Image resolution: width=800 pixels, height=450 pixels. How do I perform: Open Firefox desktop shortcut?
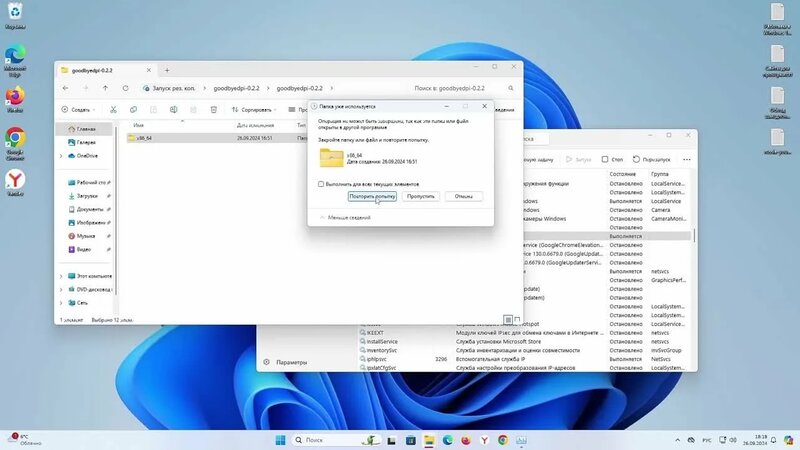(15, 99)
